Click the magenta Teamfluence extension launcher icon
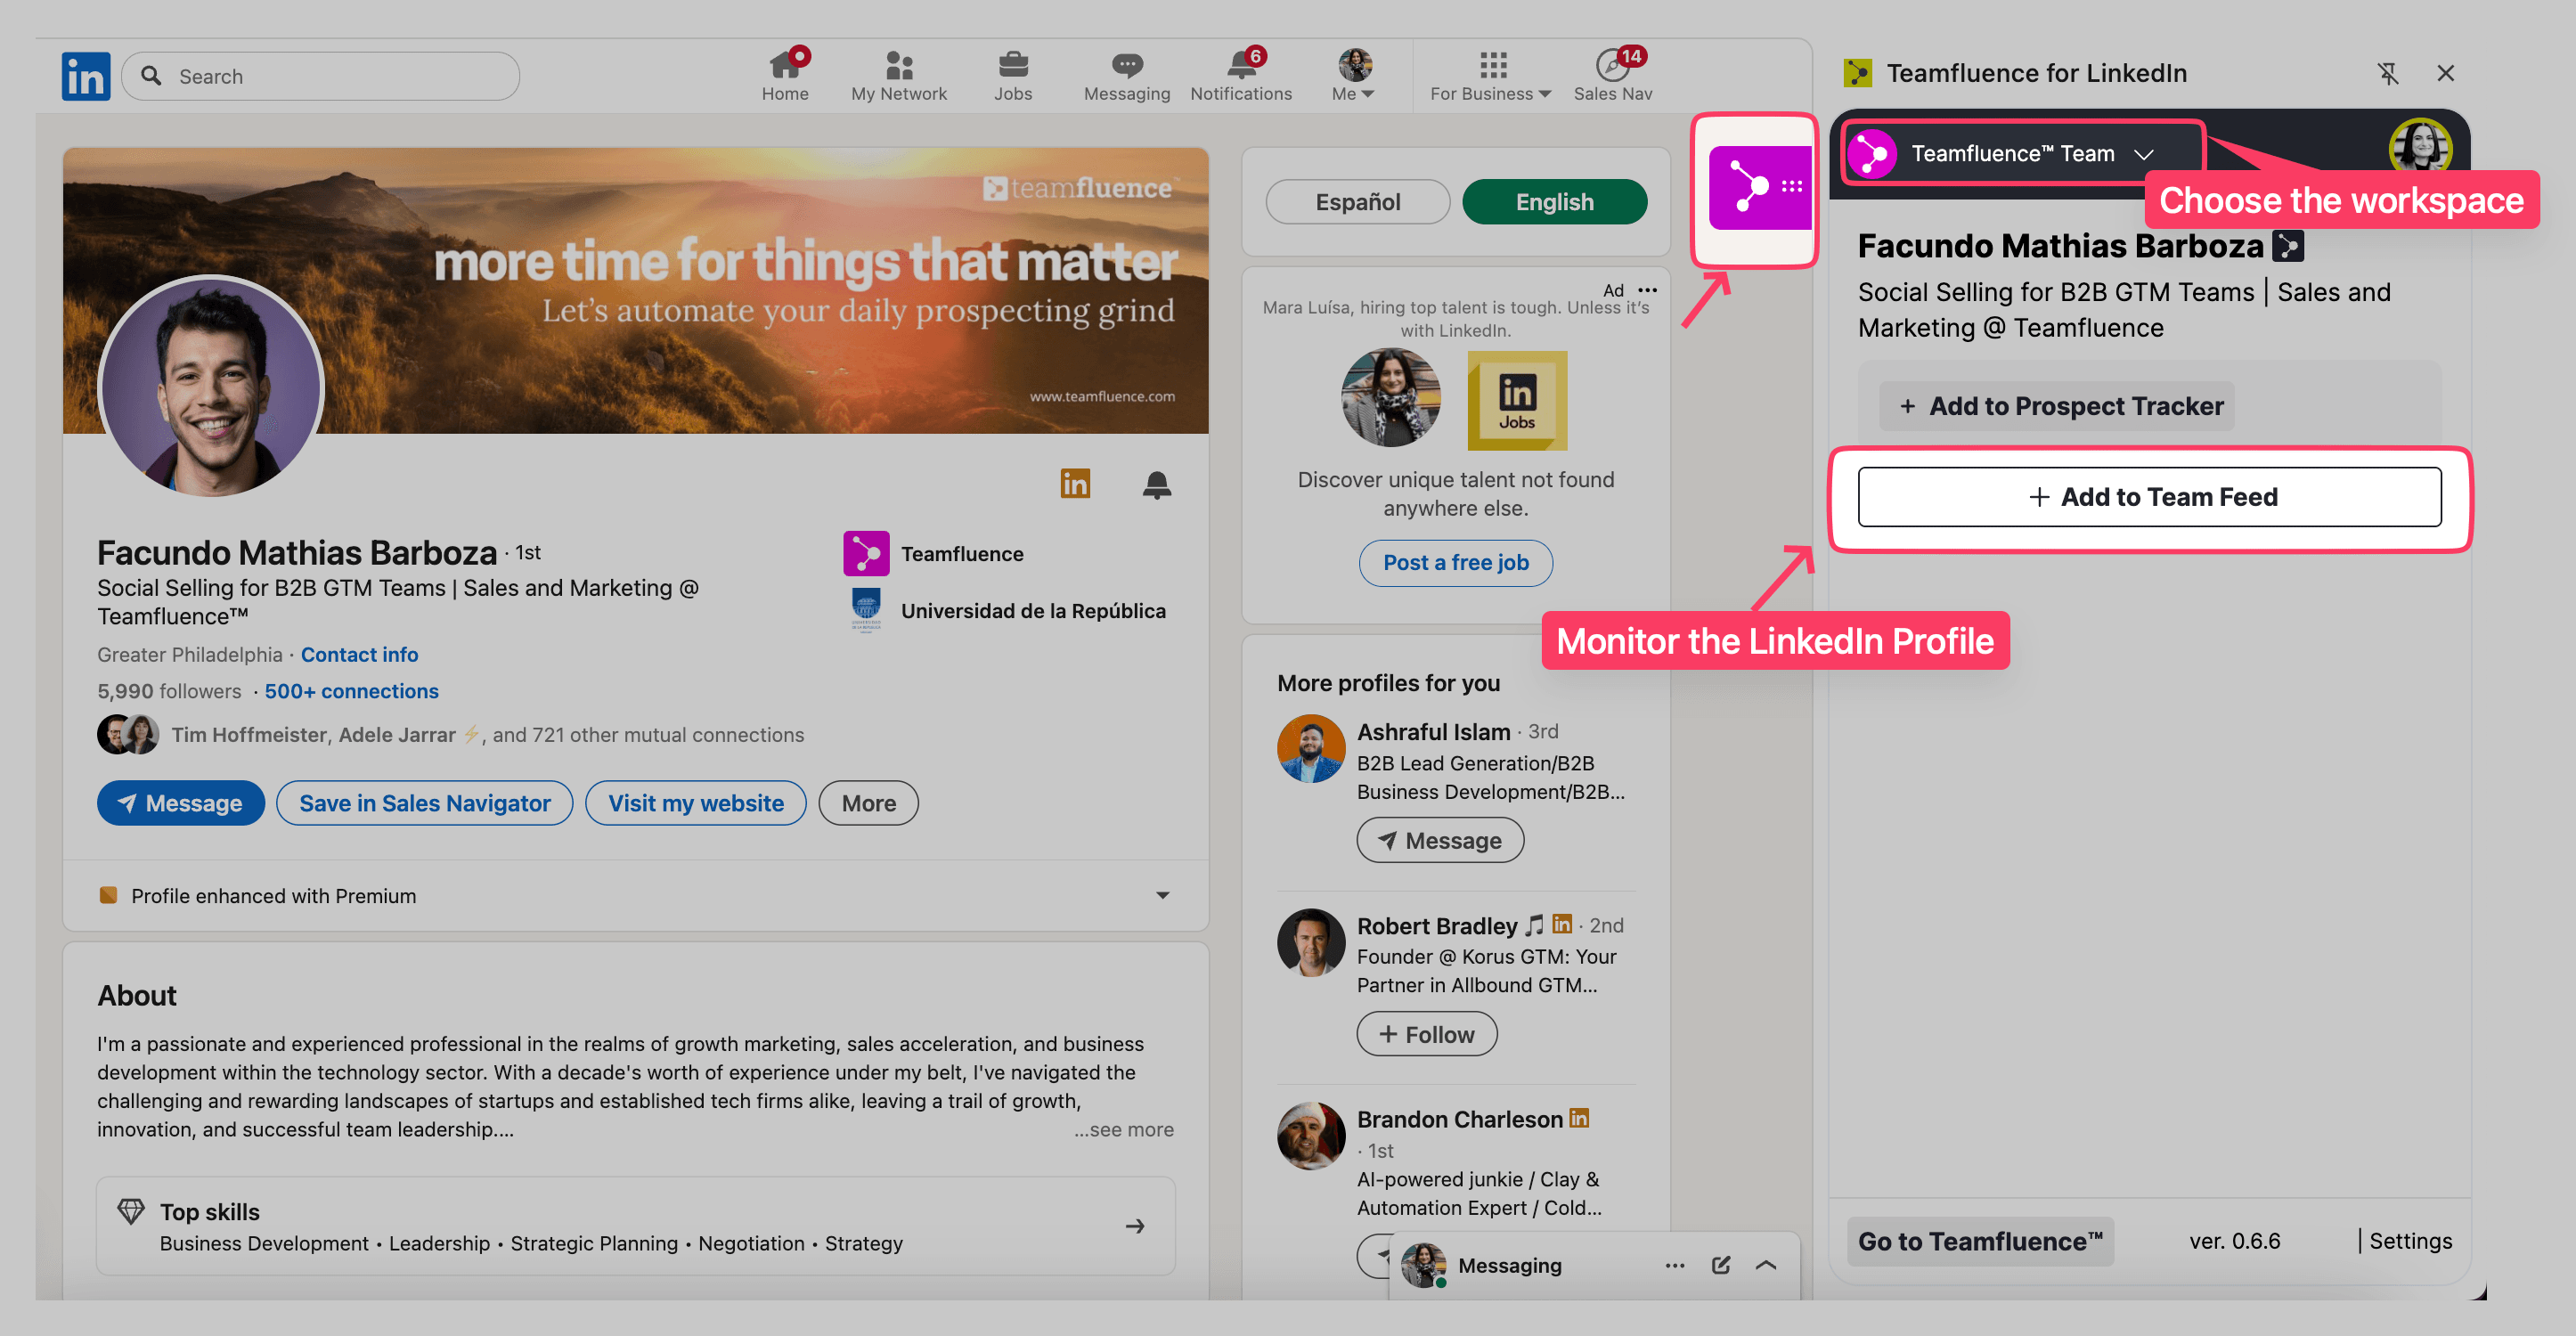The height and width of the screenshot is (1336, 2576). tap(1758, 188)
